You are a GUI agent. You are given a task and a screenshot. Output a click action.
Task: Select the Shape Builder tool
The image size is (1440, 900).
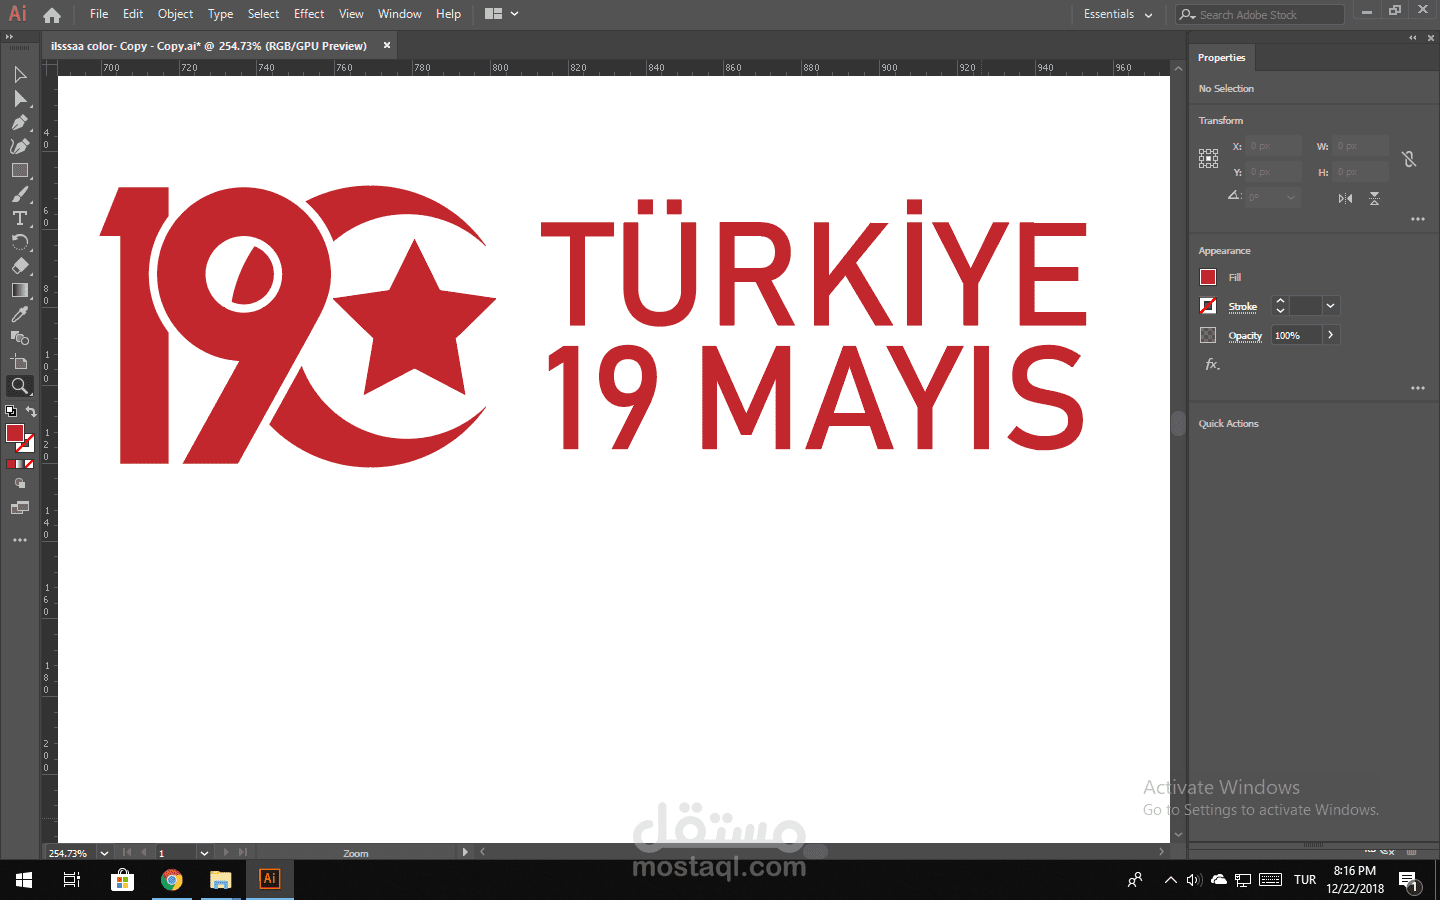20,339
